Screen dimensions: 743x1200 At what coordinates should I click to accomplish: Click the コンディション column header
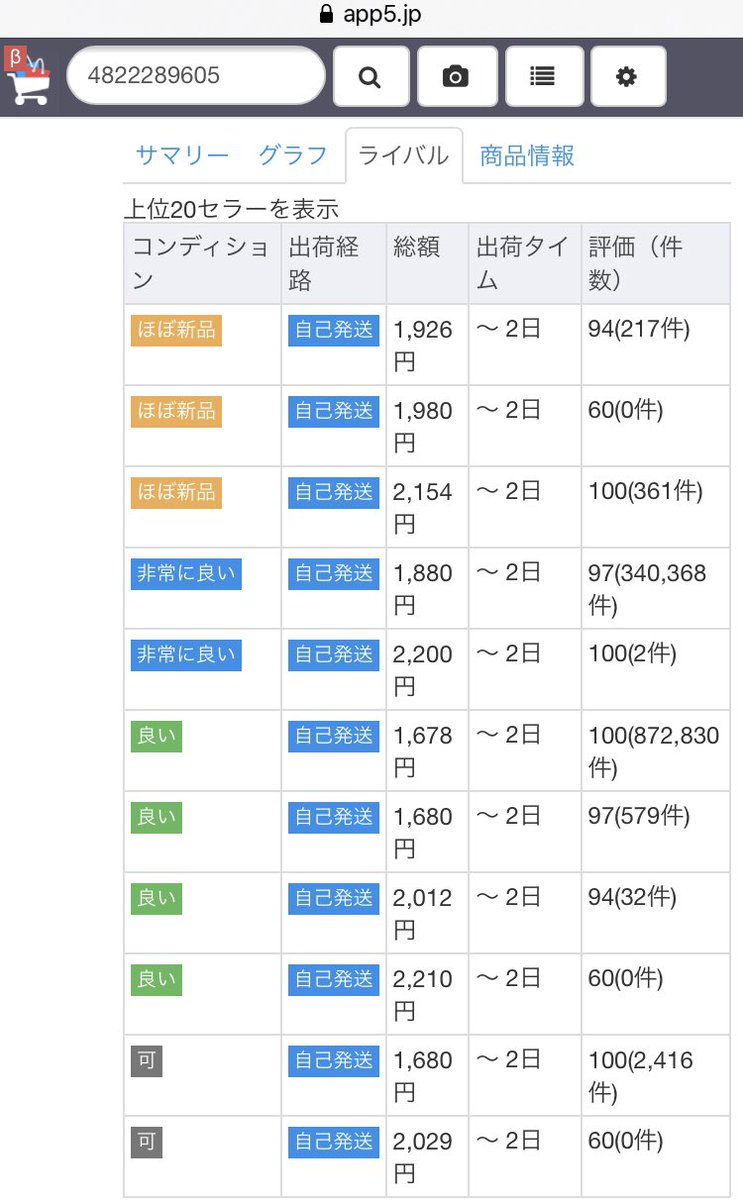pyautogui.click(x=201, y=263)
